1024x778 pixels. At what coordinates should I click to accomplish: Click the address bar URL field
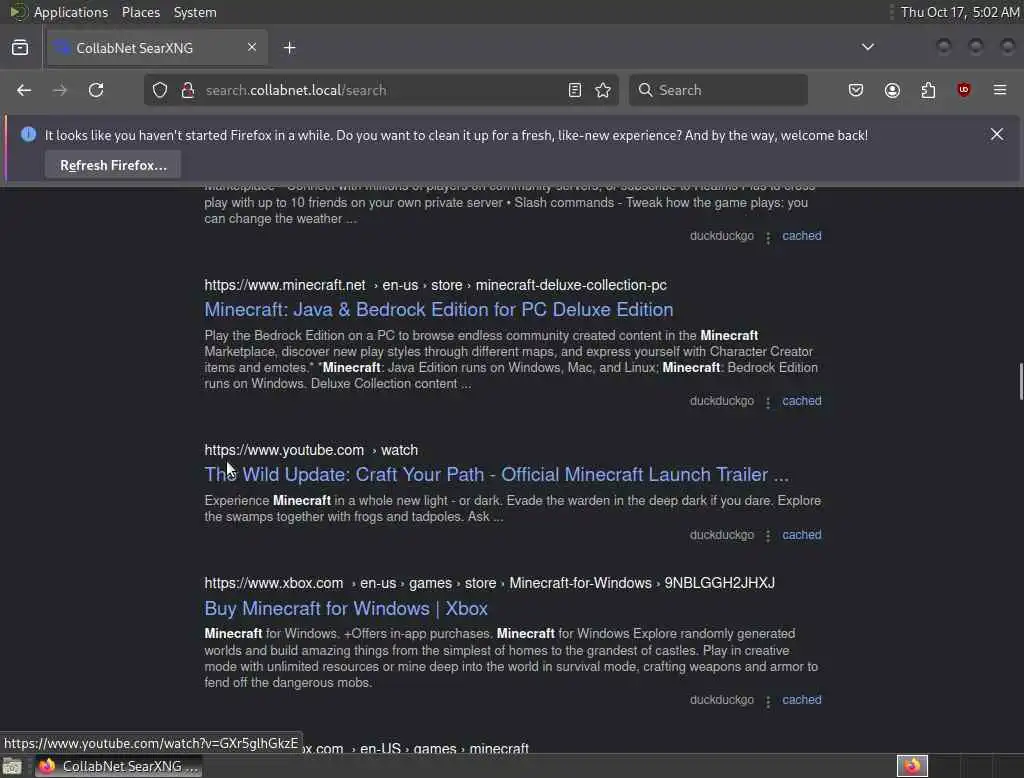click(382, 90)
